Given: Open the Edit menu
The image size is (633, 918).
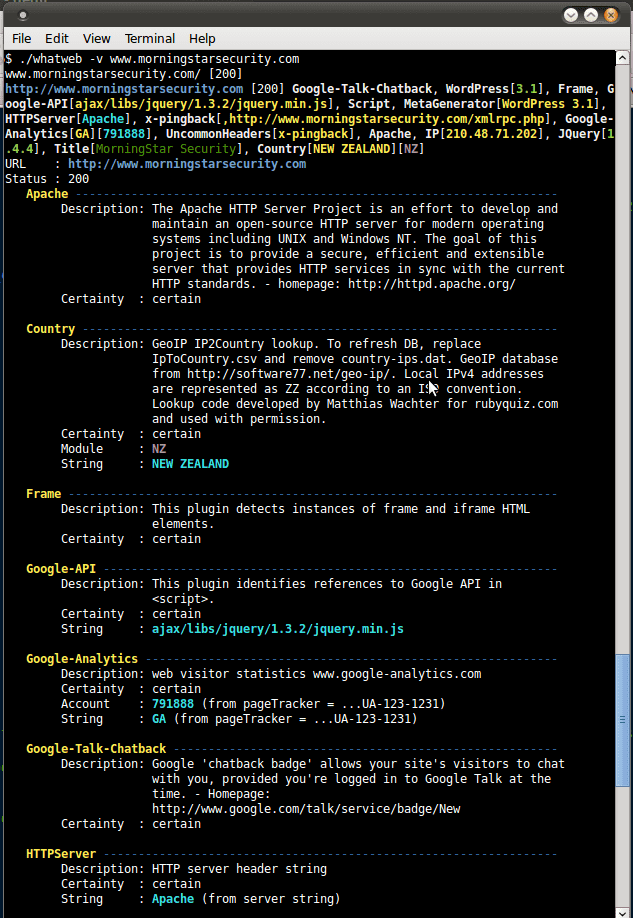Looking at the screenshot, I should (x=56, y=38).
